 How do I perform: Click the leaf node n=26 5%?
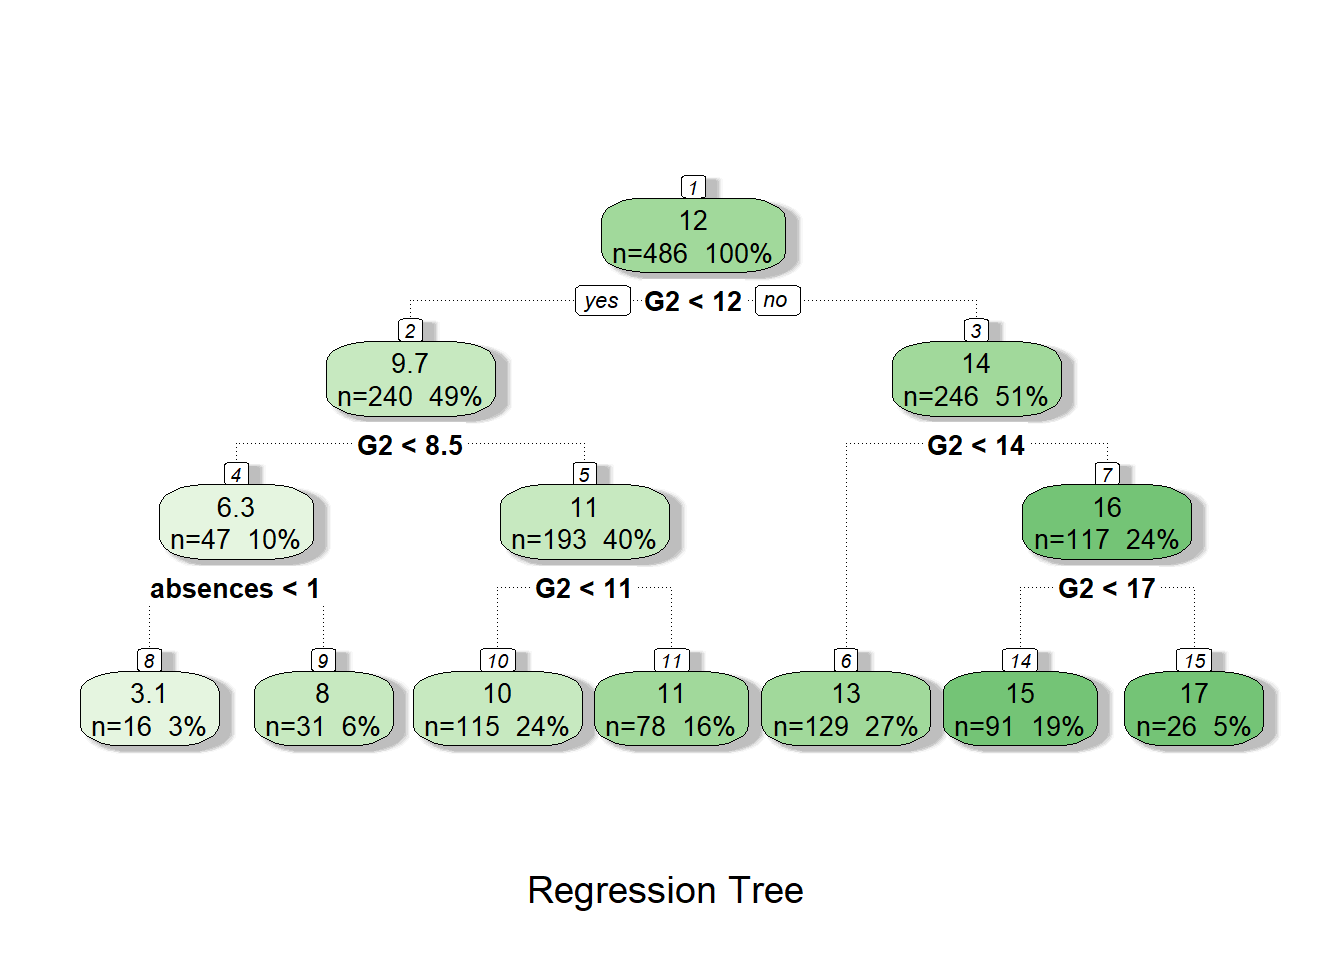point(1194,709)
